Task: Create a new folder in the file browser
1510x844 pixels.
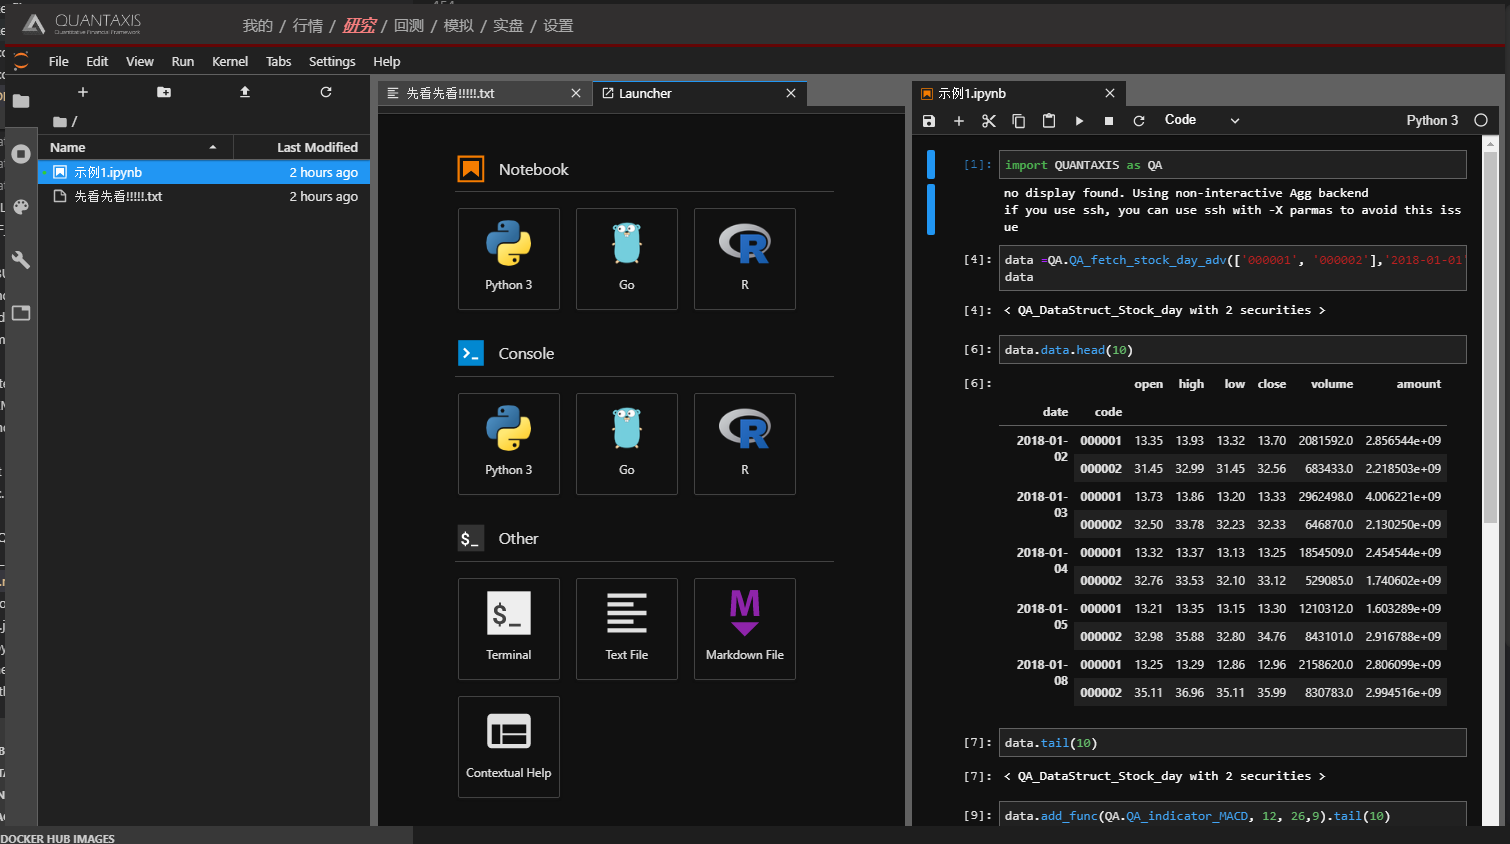Action: 164,92
